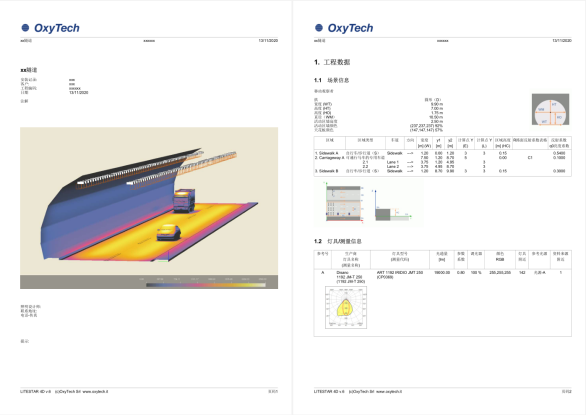This screenshot has width=586, height=415.
Task: Click the date 13/11/2020 in left page header
Action: [x=268, y=40]
